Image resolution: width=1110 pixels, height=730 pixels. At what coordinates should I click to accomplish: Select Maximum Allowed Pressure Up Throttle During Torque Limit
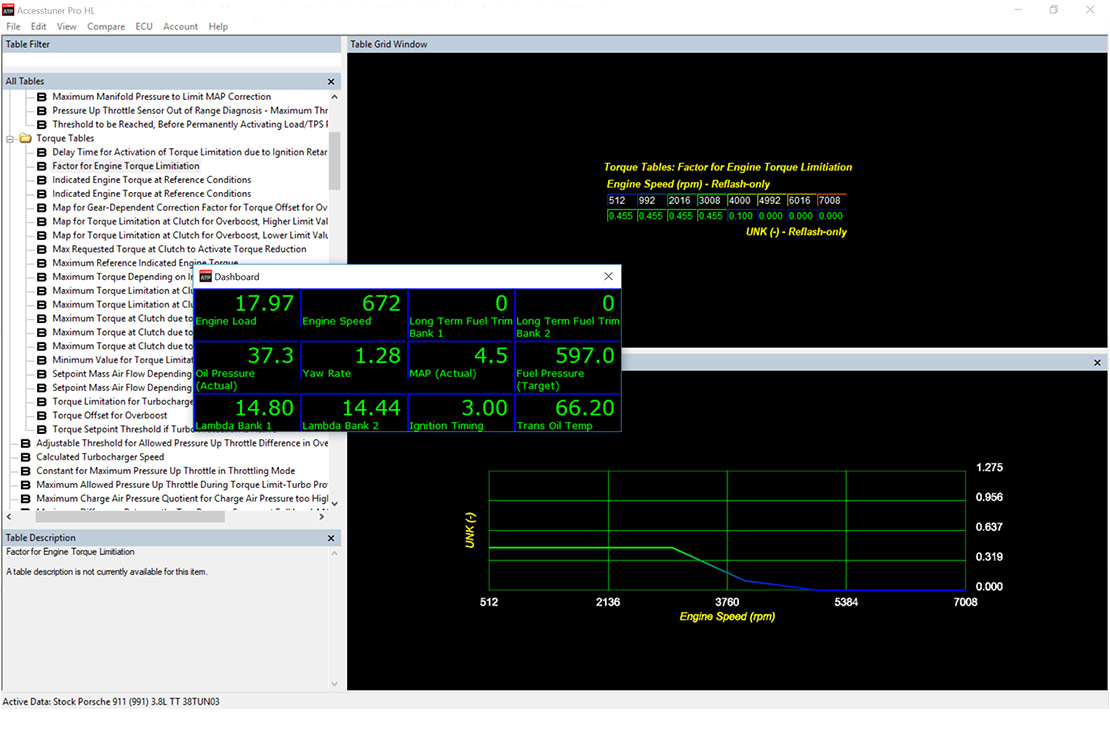coord(182,485)
